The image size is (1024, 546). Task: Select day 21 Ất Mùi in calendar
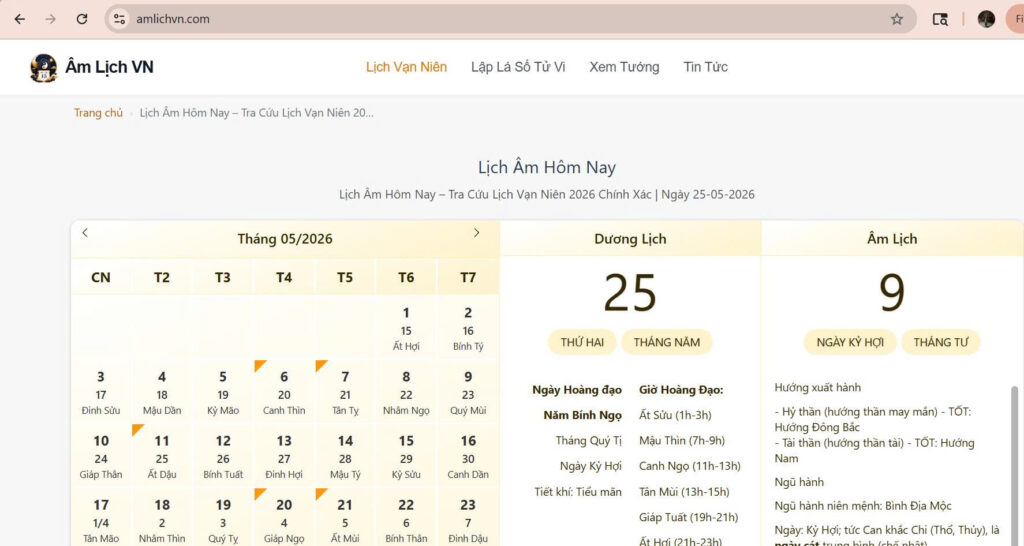point(345,519)
